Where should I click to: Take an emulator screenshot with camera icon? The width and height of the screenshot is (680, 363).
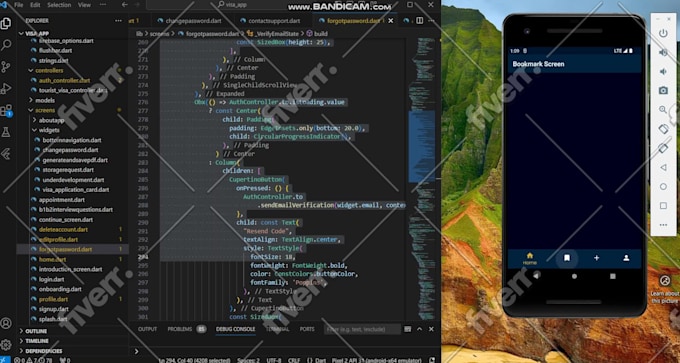point(663,90)
